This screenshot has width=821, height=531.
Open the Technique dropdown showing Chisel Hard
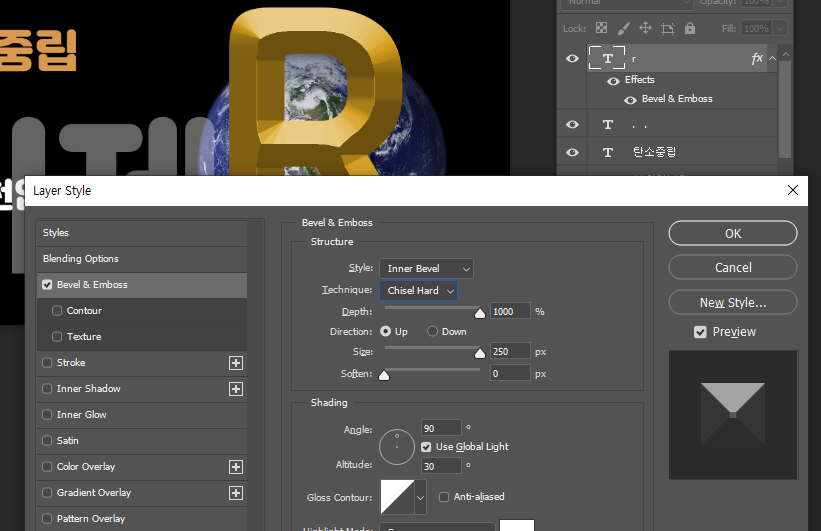pos(418,291)
